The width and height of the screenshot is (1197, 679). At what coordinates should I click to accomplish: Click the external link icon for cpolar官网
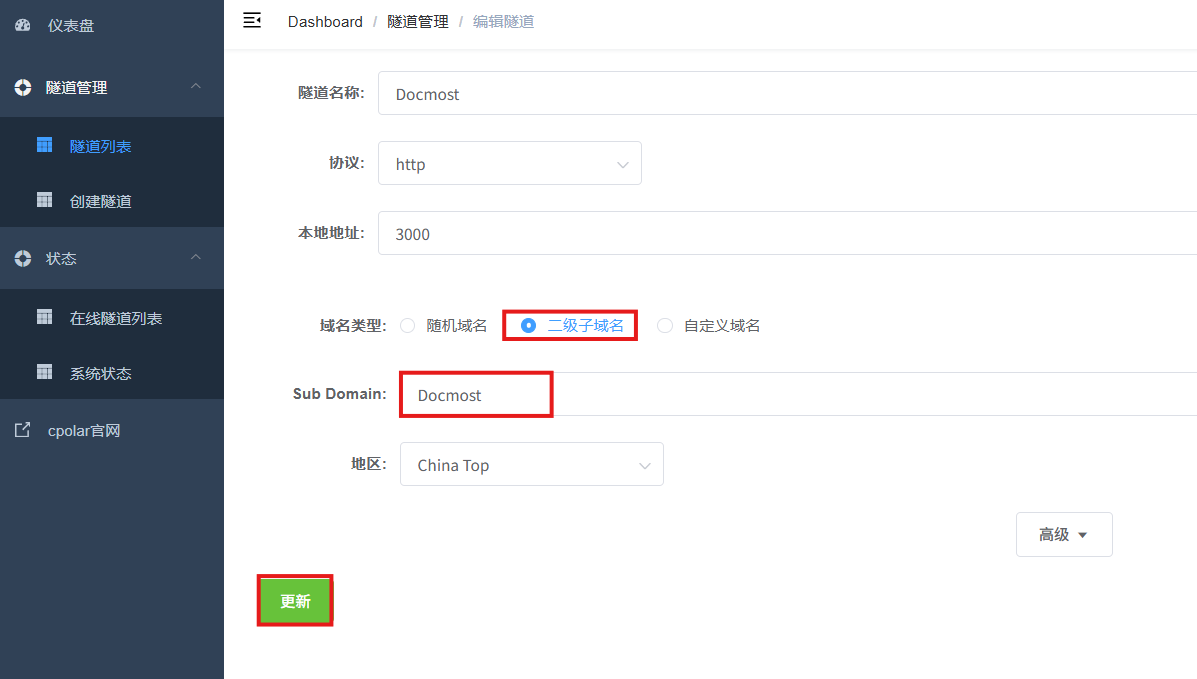click(x=23, y=430)
